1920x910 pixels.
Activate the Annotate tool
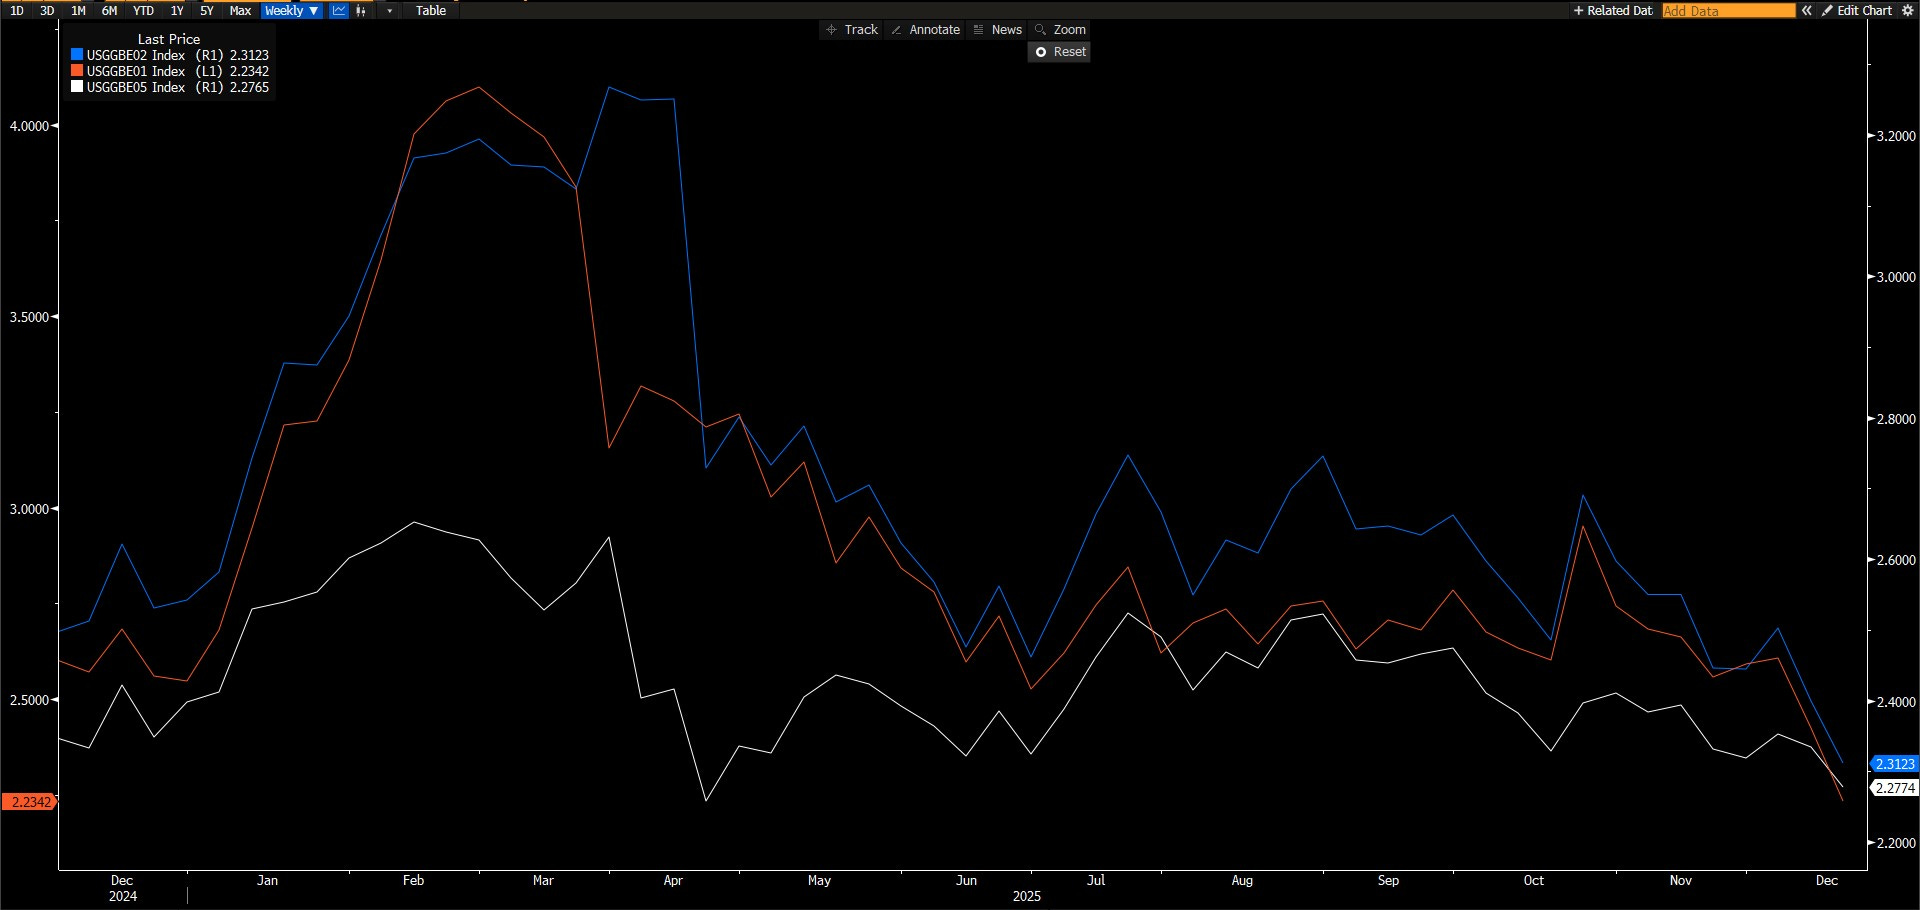(x=925, y=30)
